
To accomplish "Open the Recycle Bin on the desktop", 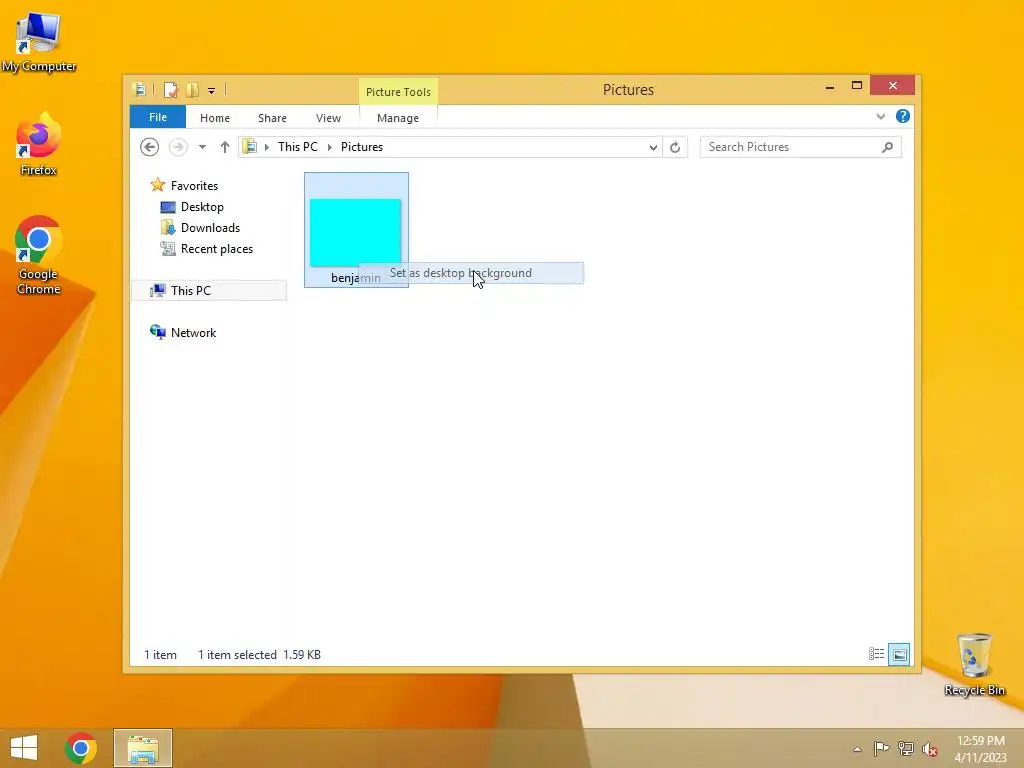I will click(x=974, y=664).
